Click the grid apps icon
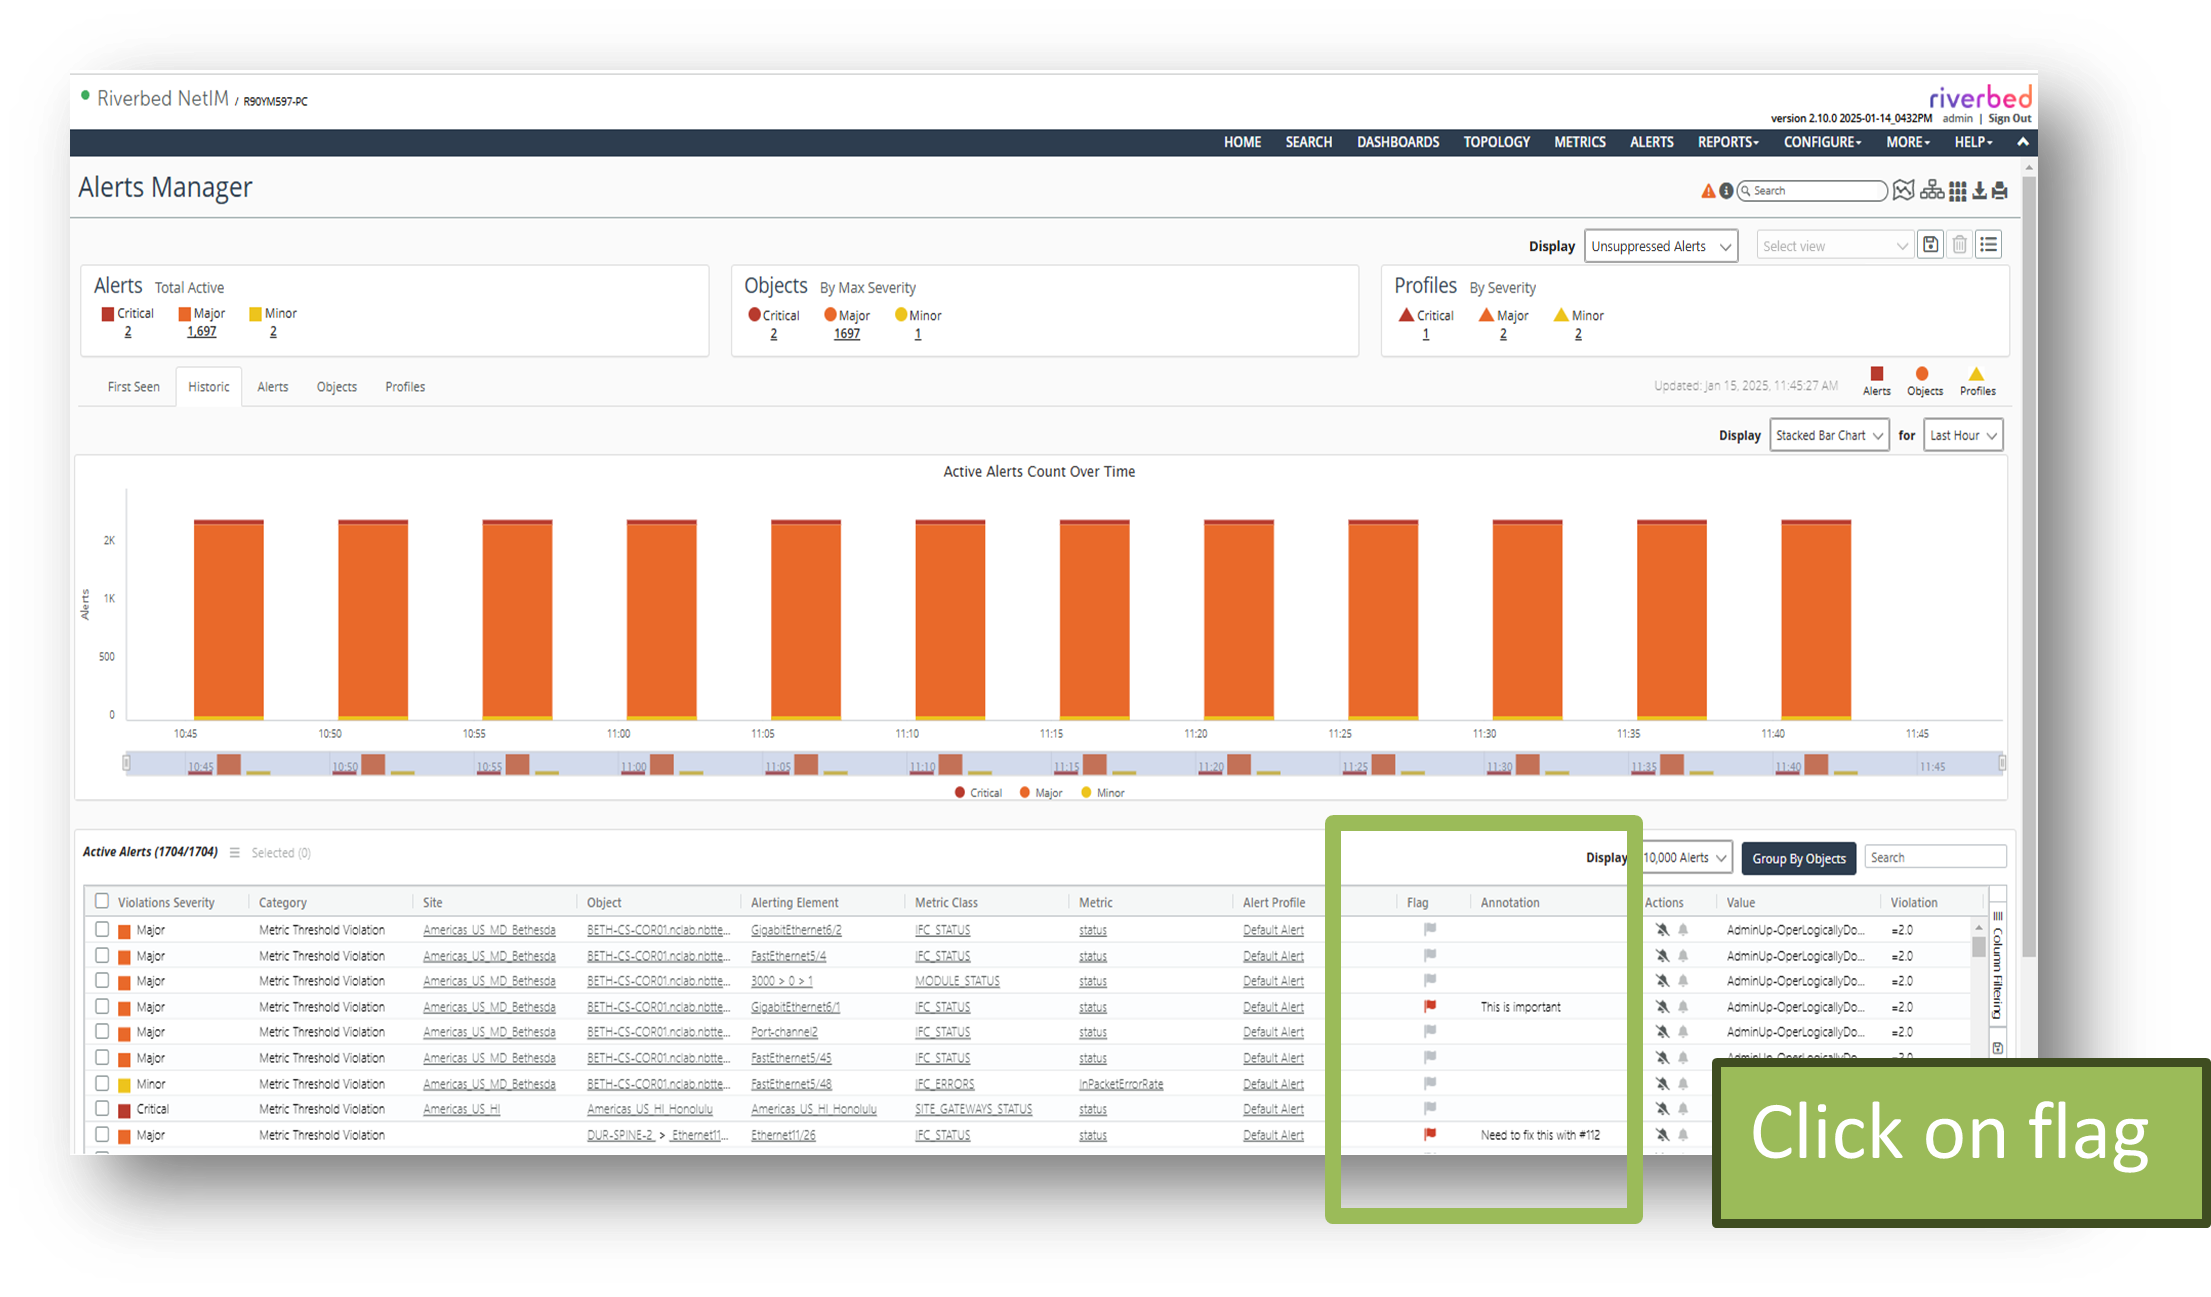Viewport: 2211px width, 1297px height. (1957, 190)
